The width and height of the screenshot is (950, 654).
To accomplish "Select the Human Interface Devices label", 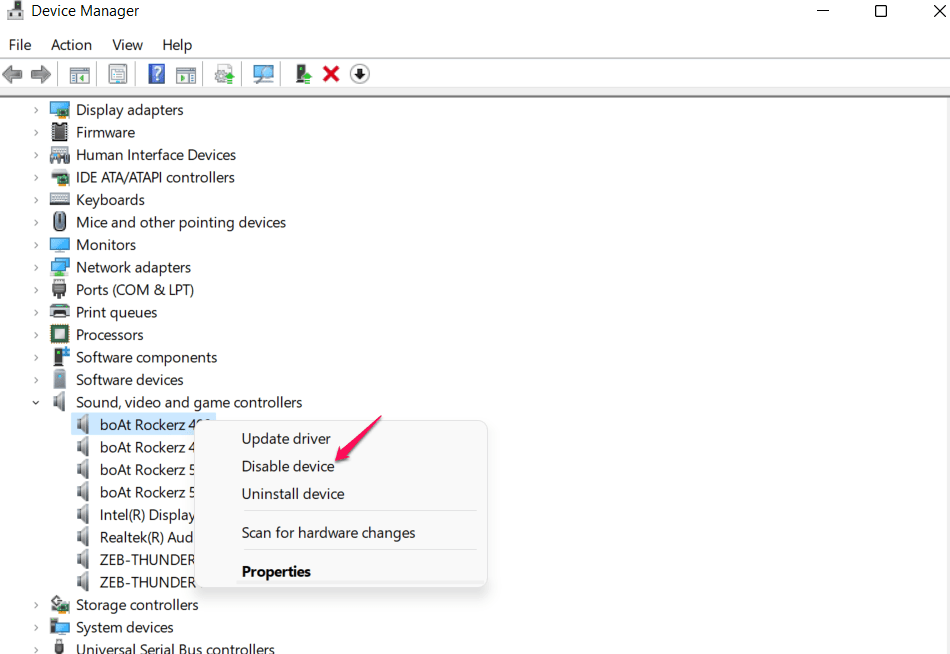I will [156, 155].
